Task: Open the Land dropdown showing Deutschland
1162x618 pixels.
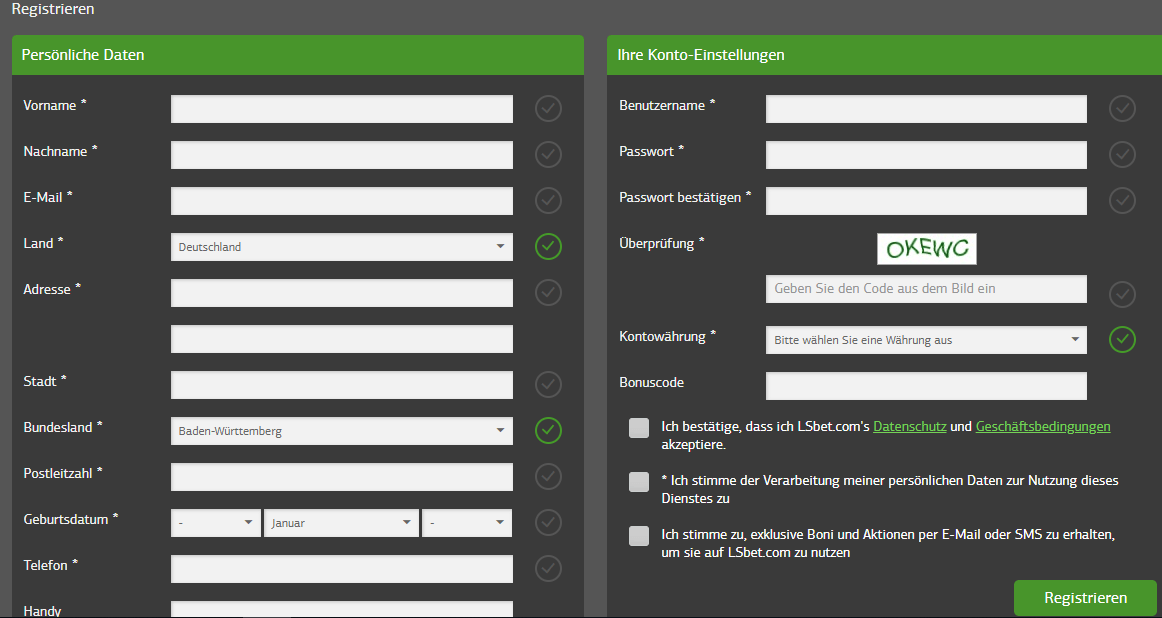Action: click(x=341, y=247)
